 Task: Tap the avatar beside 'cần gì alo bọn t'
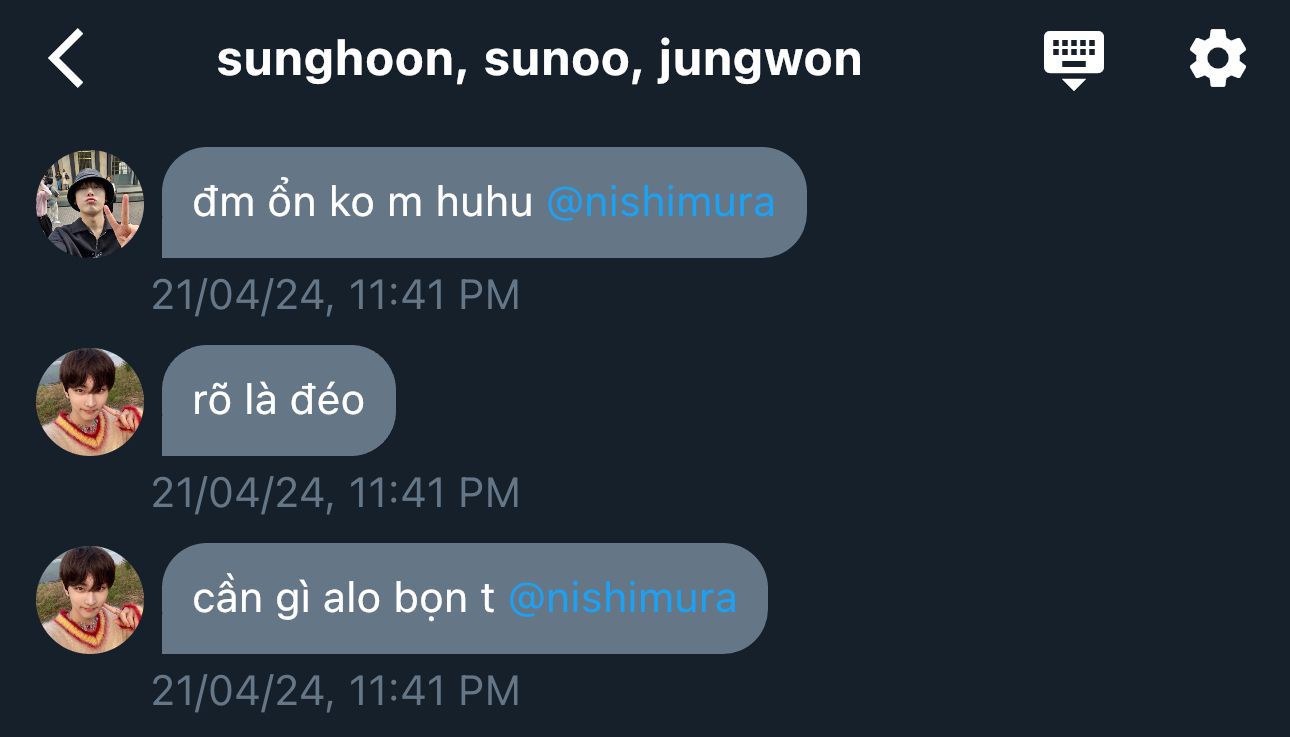point(90,600)
